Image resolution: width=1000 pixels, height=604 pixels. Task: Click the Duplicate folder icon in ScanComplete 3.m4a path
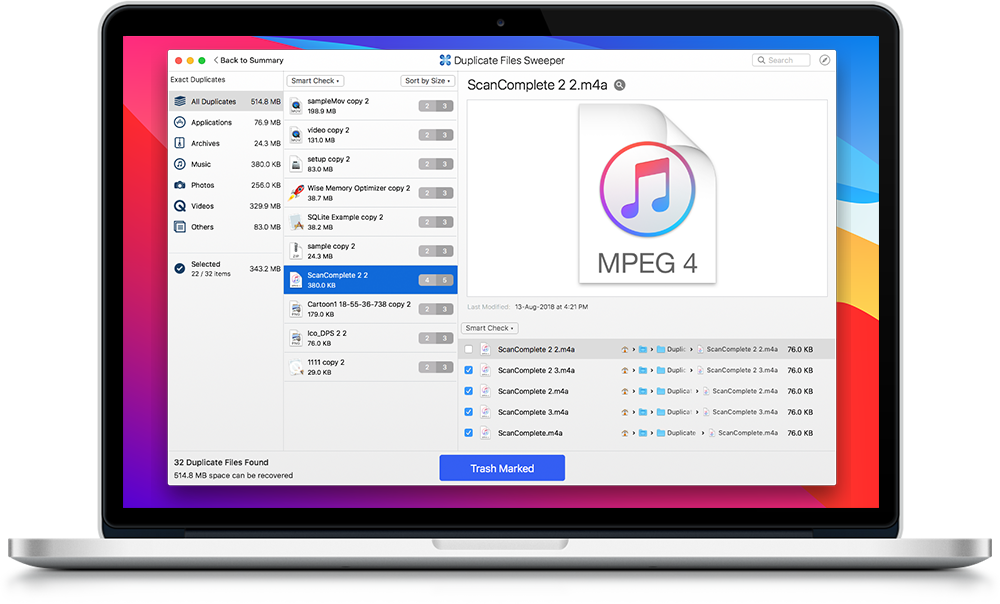661,412
